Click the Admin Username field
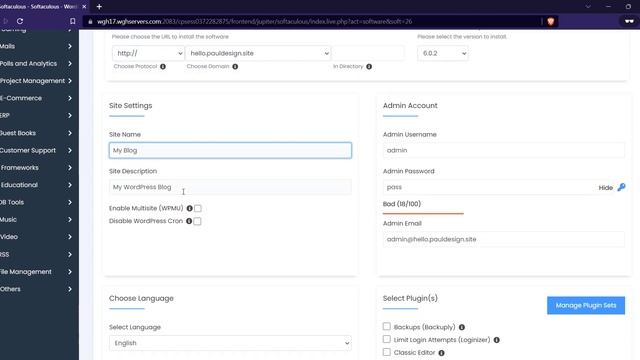 pos(504,150)
